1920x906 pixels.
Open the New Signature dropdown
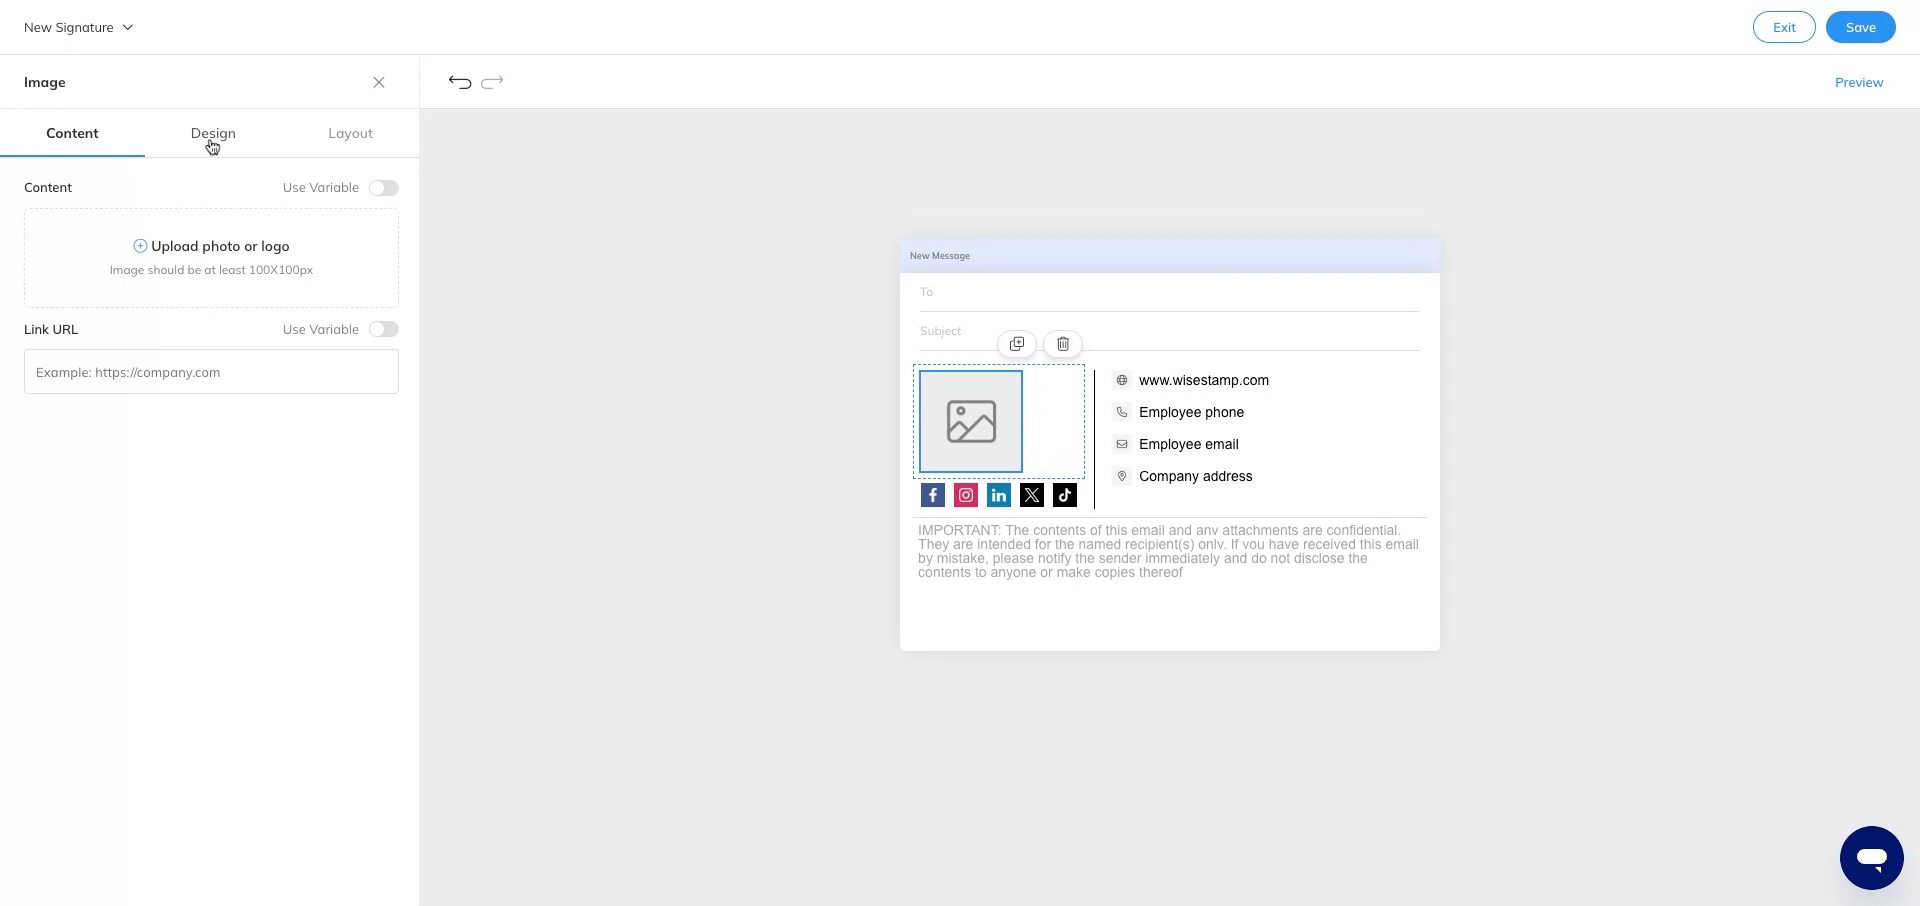[x=78, y=27]
